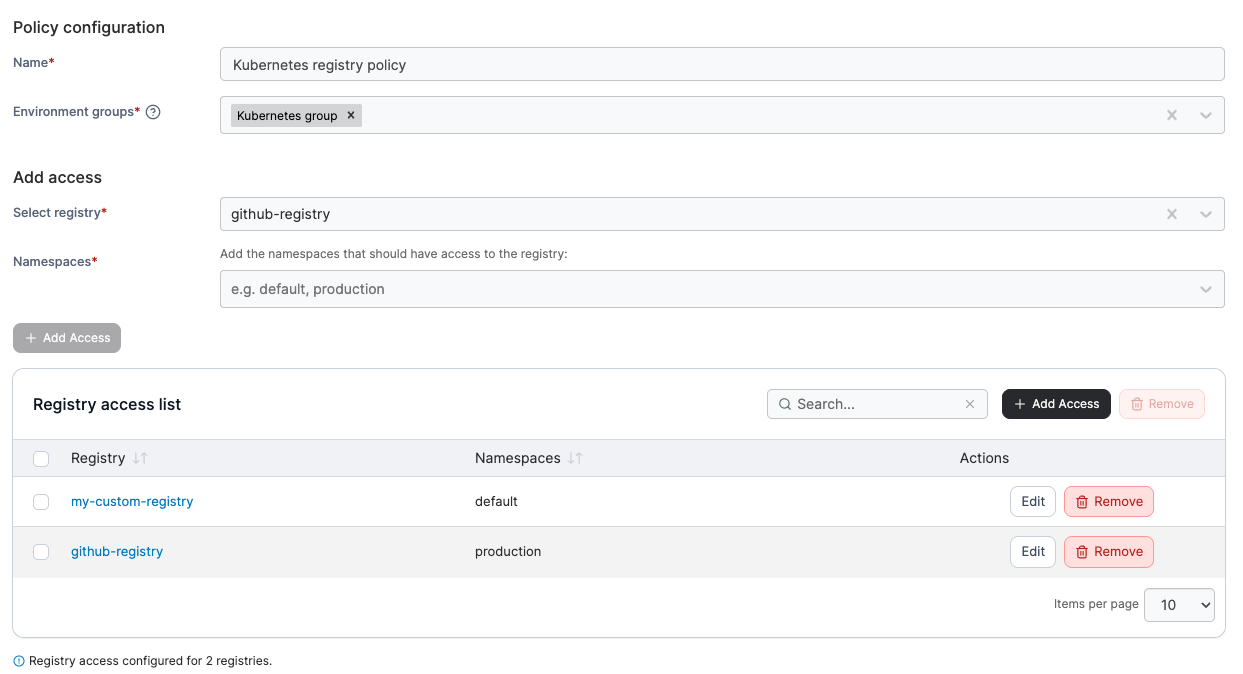Viewport: 1243px width, 674px height.
Task: Remove the Kubernetes group tag
Action: coord(351,115)
